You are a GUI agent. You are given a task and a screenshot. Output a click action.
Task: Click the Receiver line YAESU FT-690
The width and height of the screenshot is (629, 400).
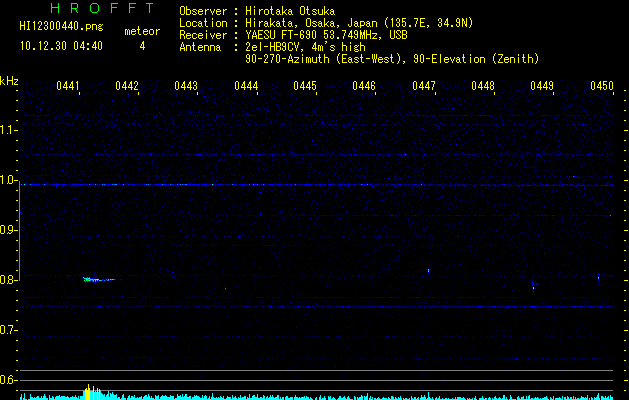326,35
